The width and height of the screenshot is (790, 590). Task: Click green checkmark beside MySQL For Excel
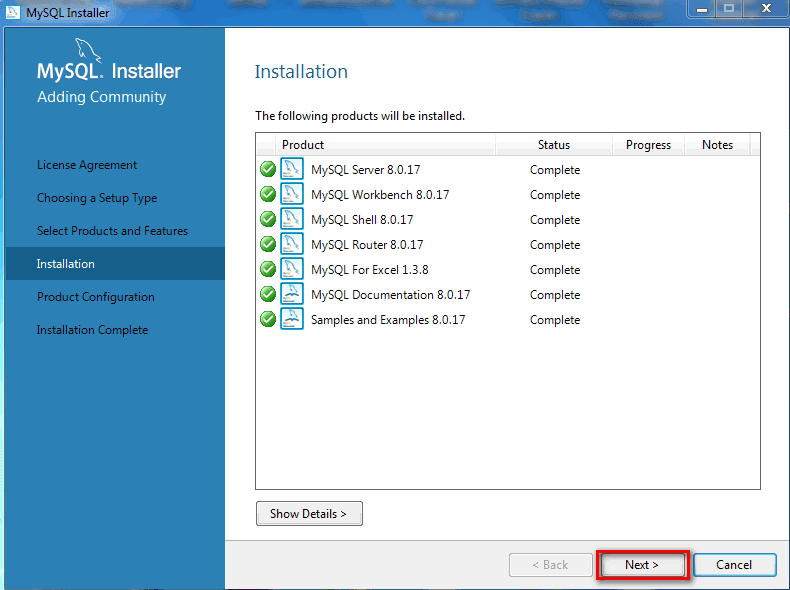268,269
